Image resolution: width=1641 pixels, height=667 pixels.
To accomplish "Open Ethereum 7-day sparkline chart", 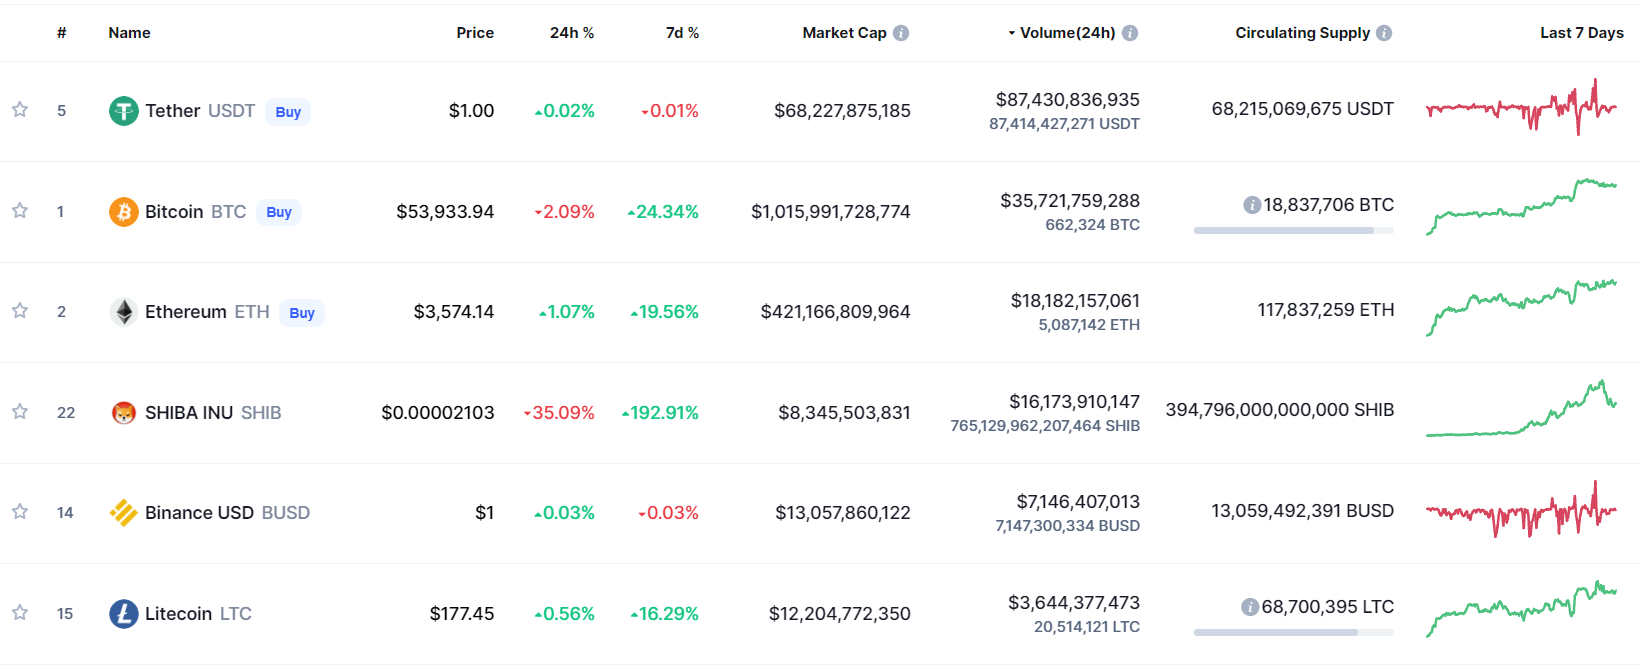I will pos(1521,308).
